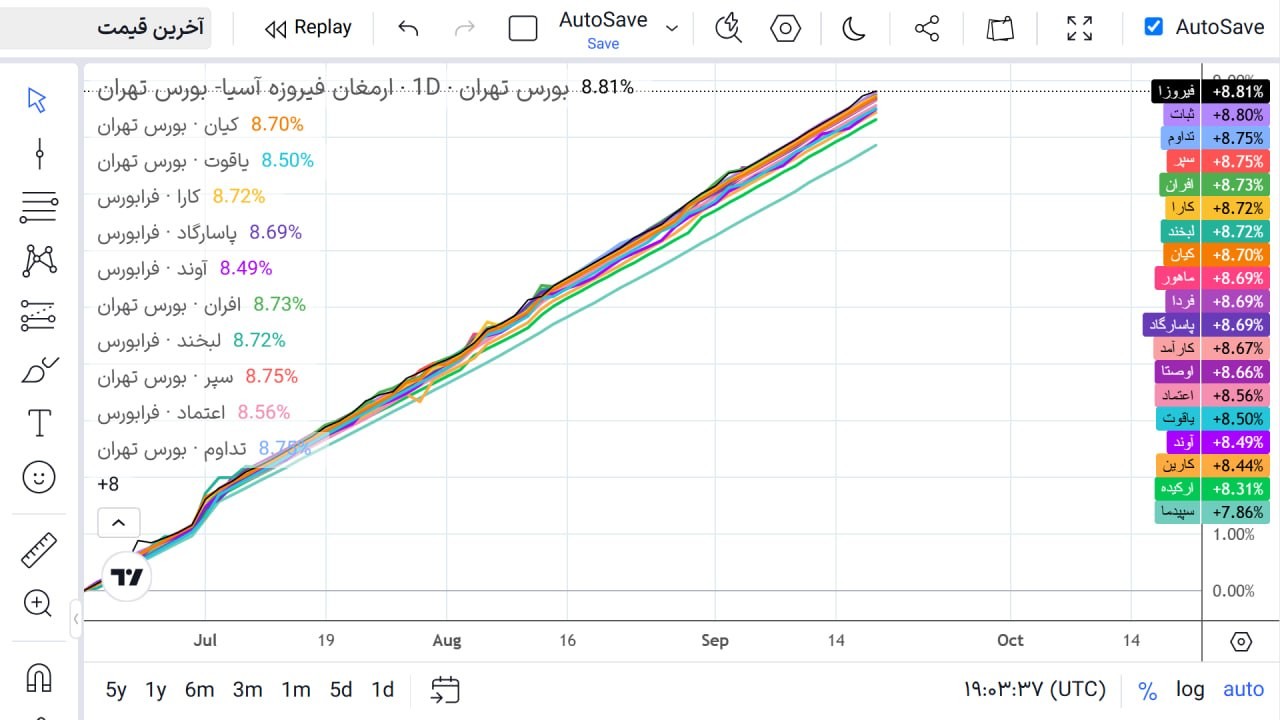
Task: Select the 1y time range
Action: pyautogui.click(x=156, y=689)
